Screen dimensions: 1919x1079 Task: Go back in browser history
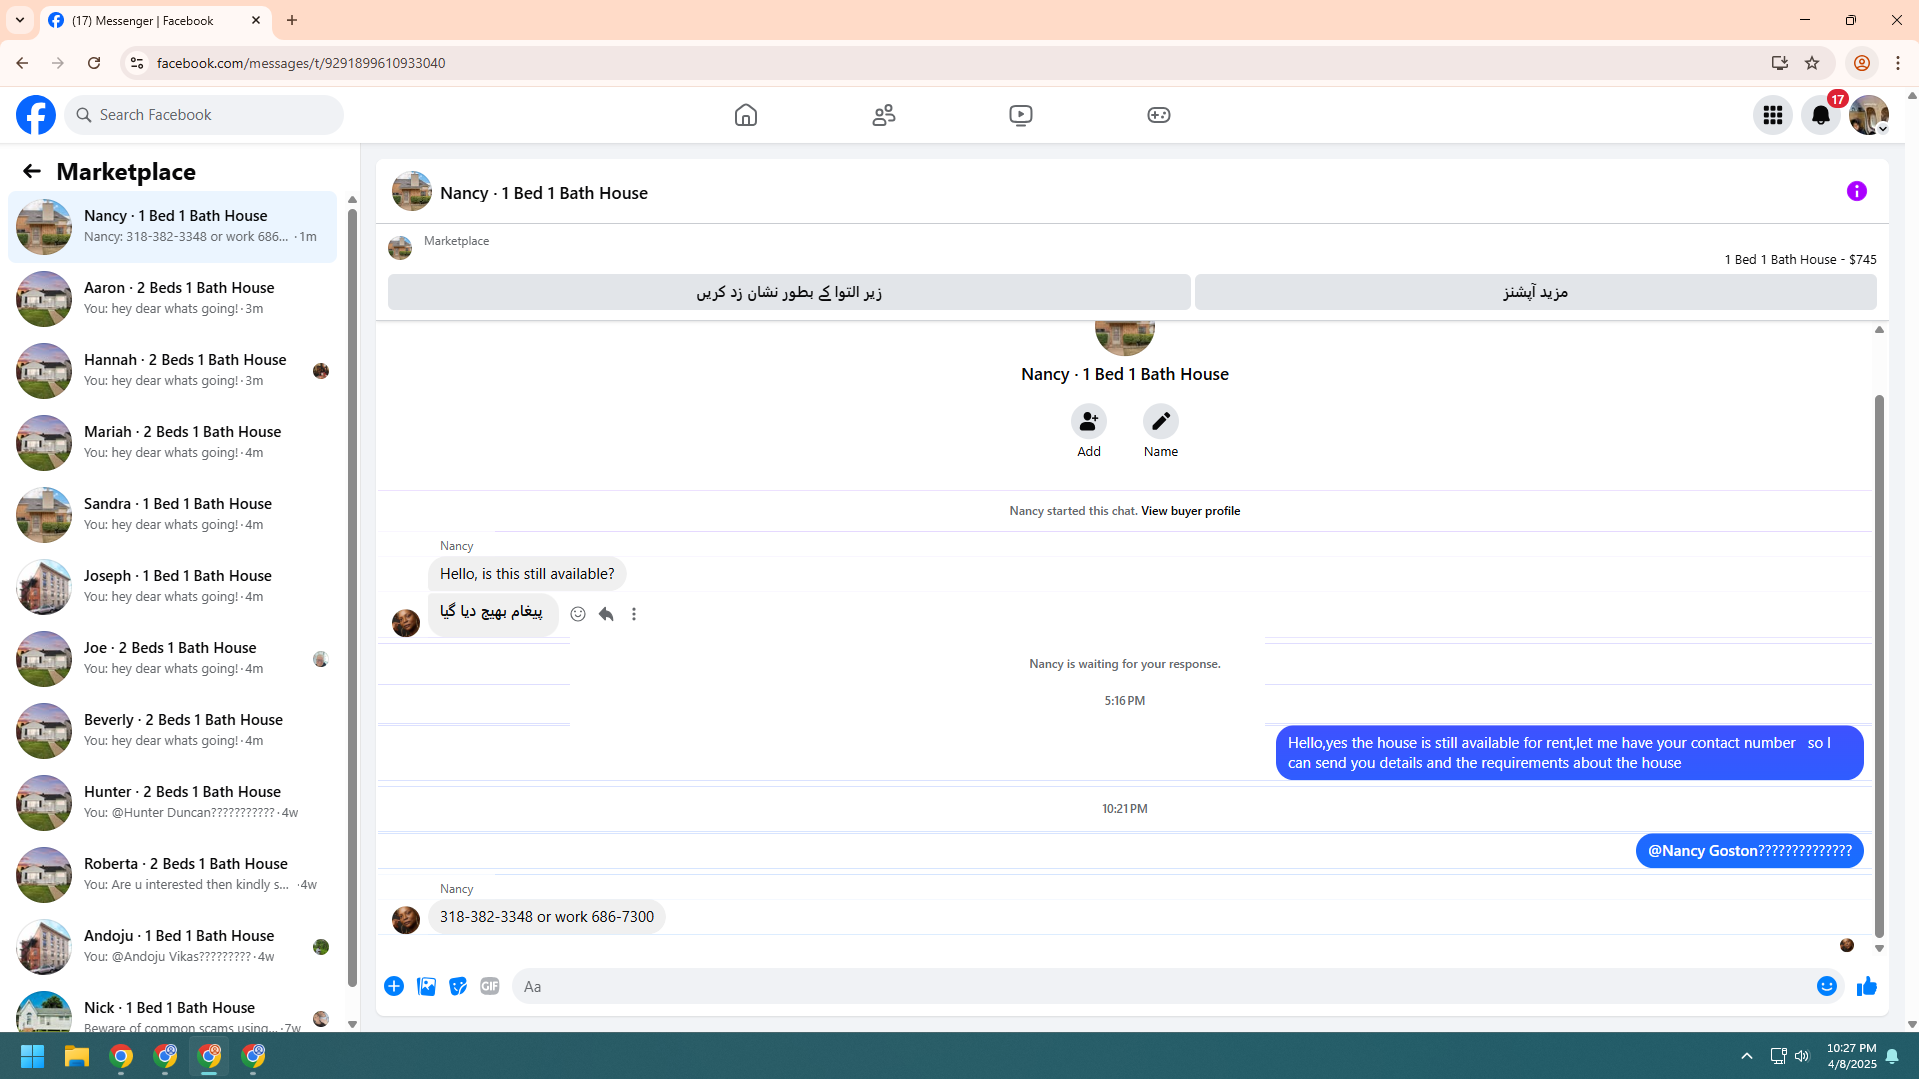[x=22, y=63]
